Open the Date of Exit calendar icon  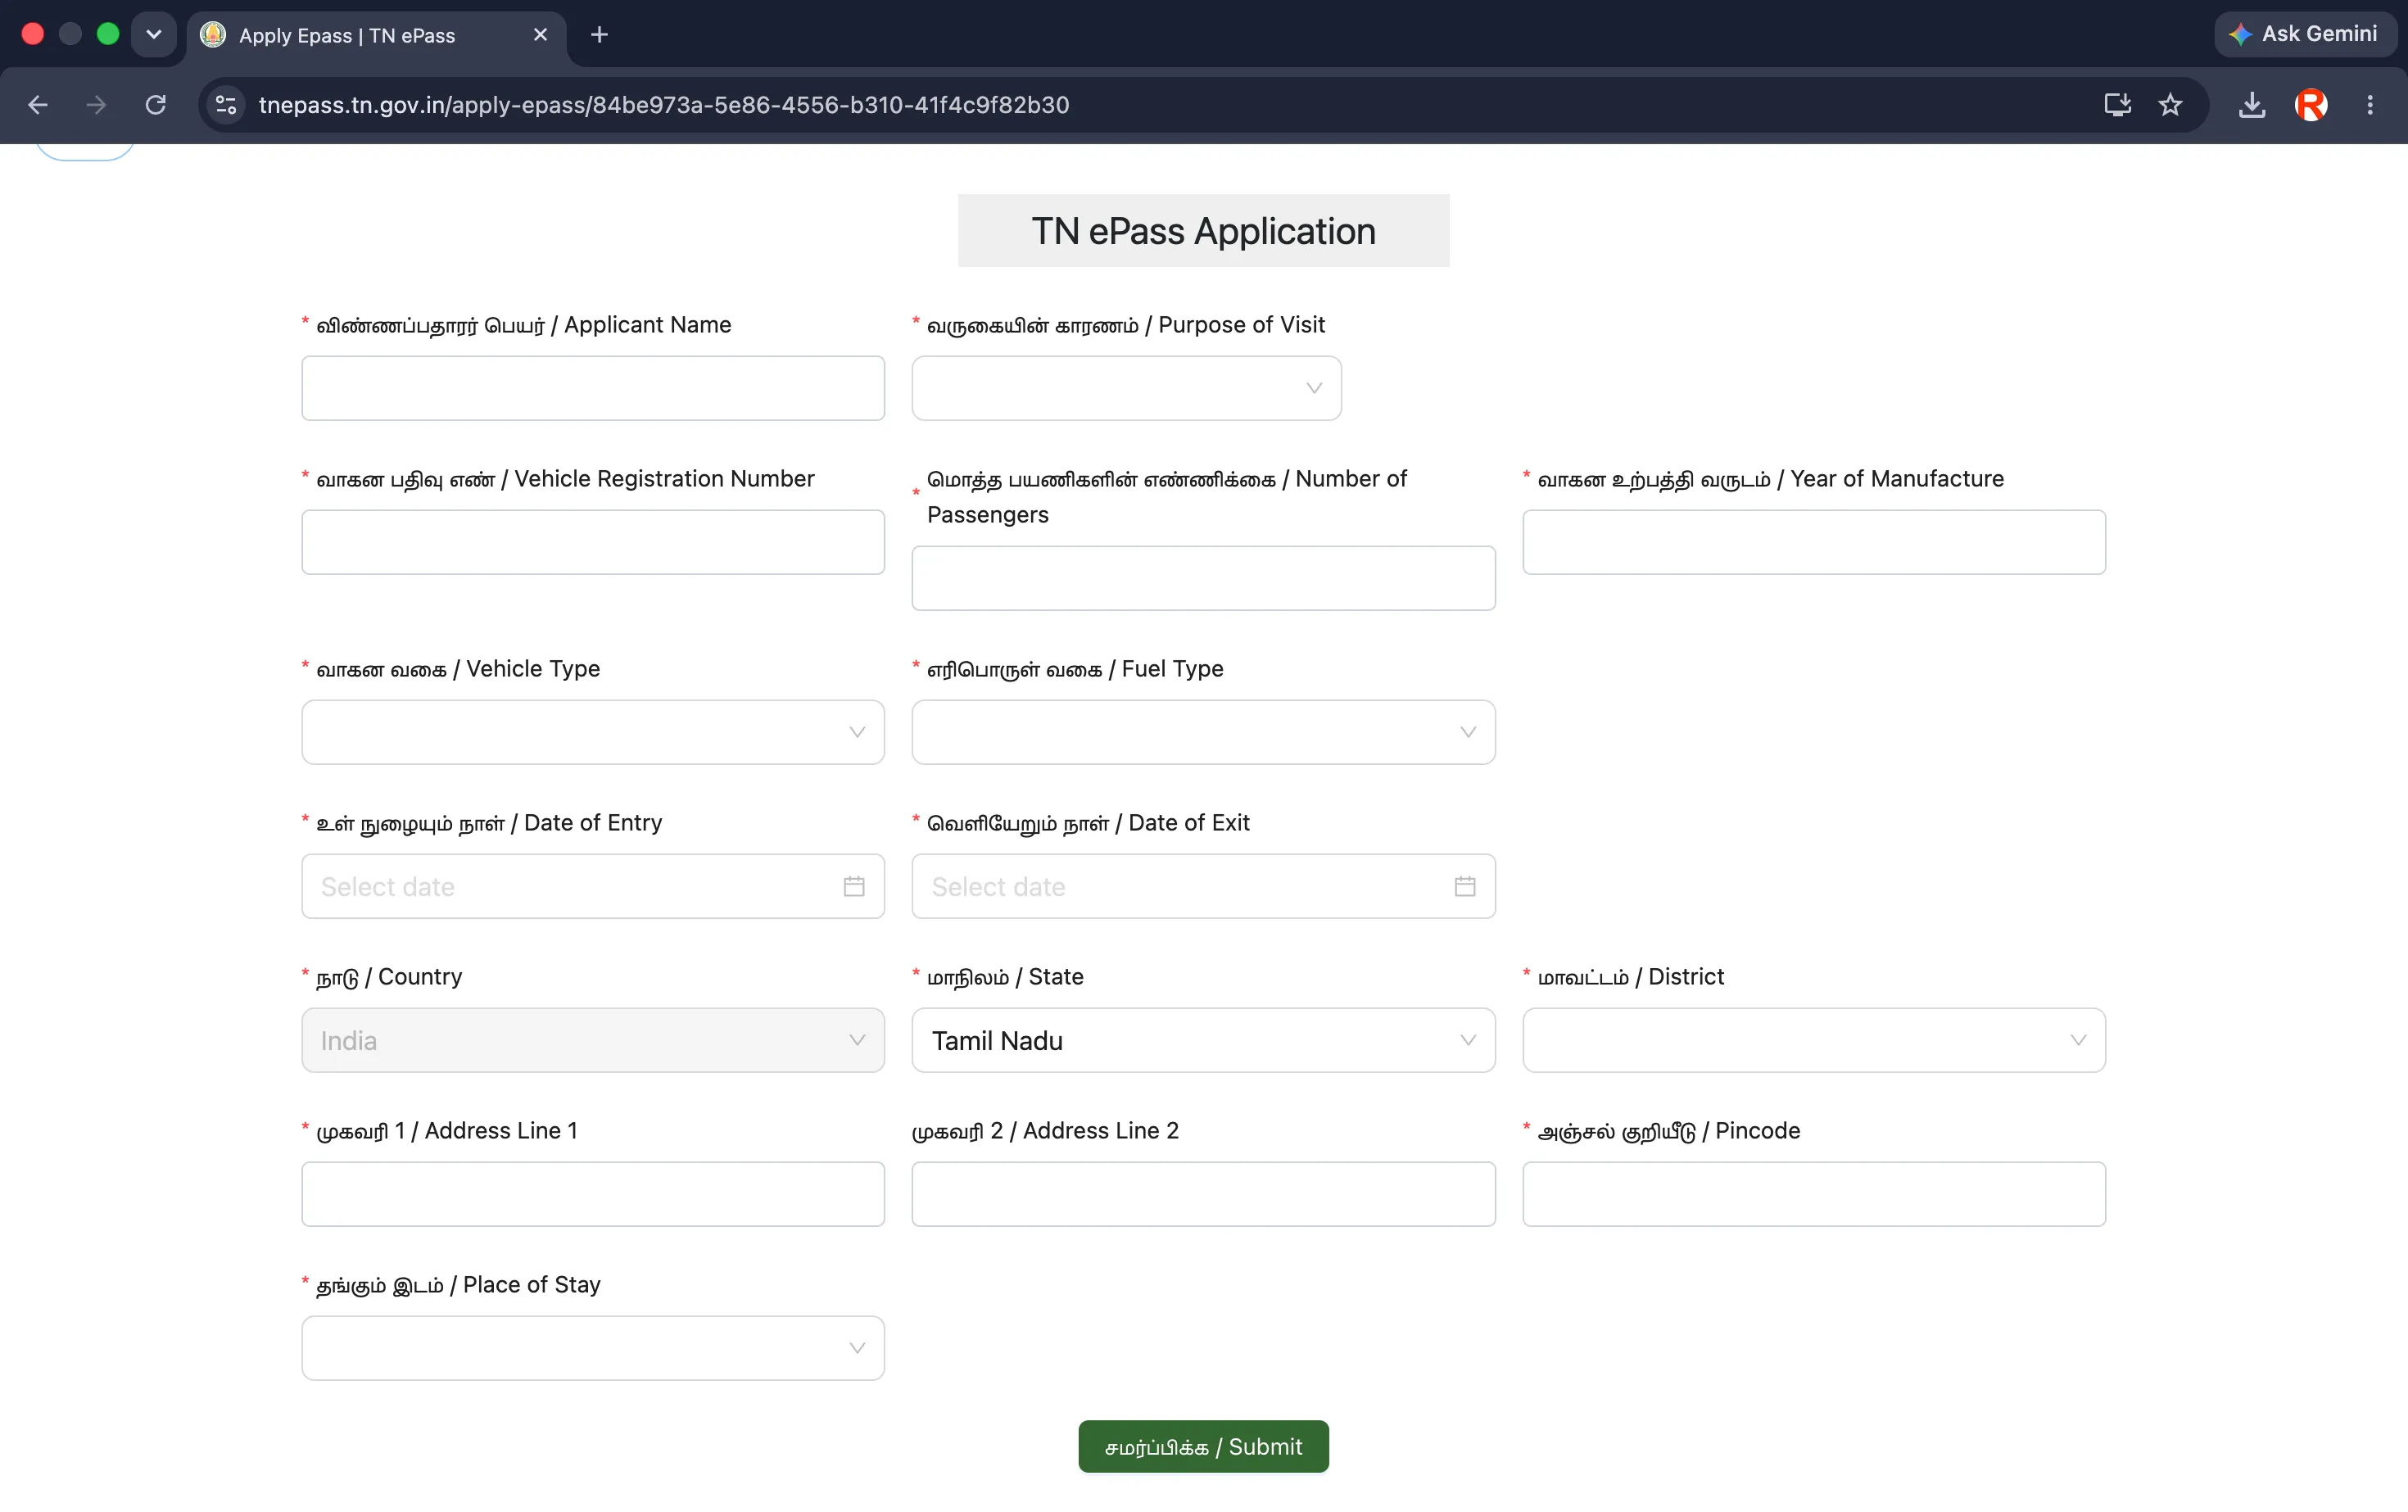point(1465,886)
